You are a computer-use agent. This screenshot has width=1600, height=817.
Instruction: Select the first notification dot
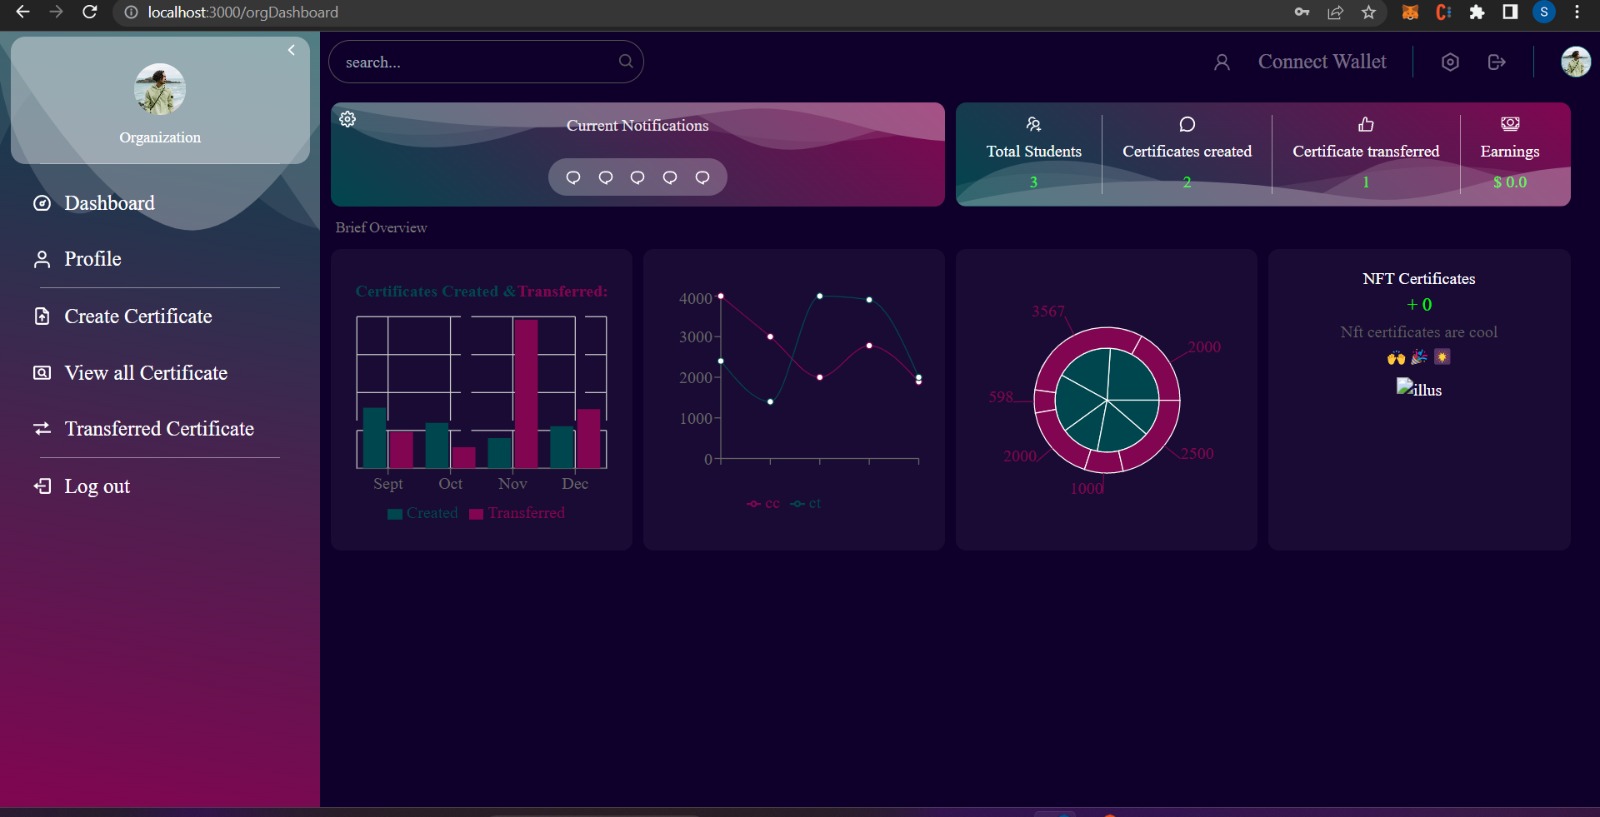(x=573, y=177)
